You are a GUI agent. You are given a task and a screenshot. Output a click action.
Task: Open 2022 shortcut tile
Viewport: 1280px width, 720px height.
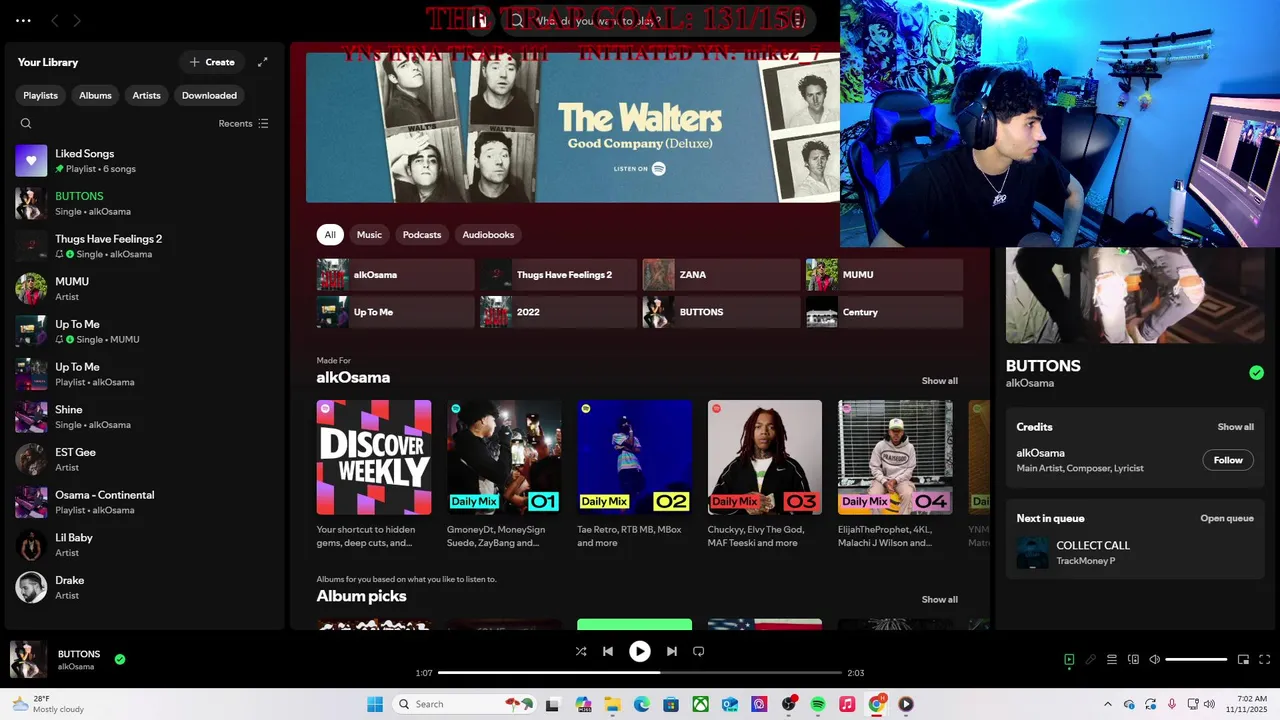click(x=558, y=312)
